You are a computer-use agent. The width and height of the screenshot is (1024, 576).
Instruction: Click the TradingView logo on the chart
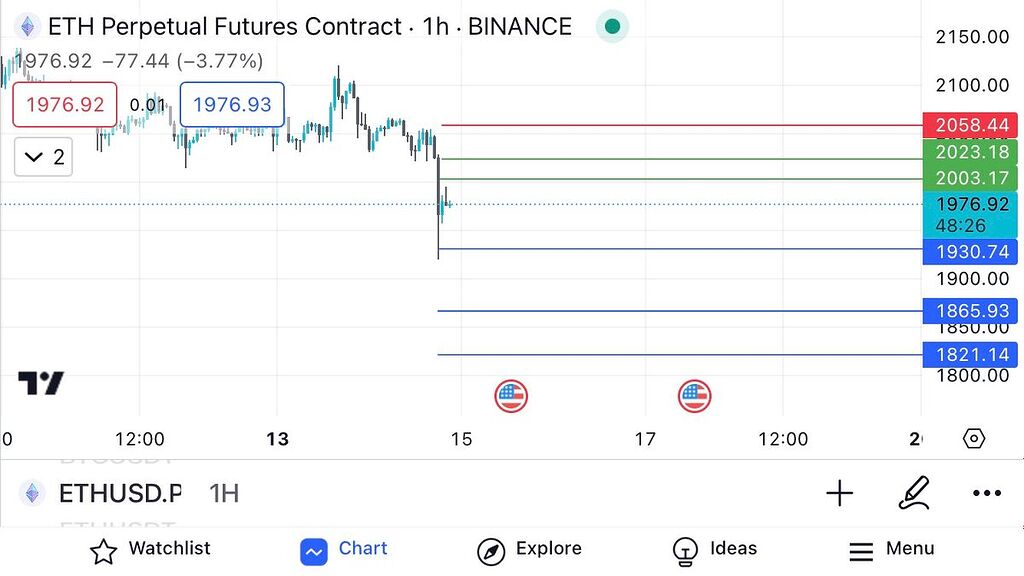[x=41, y=382]
